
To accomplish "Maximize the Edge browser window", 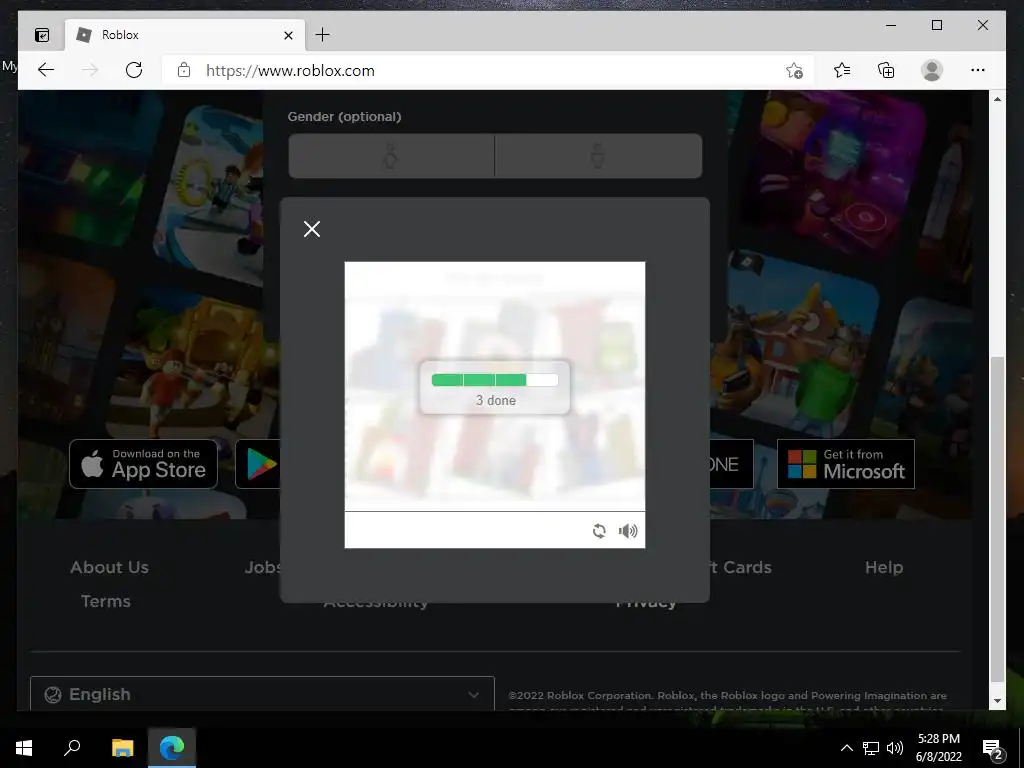I will pos(936,25).
